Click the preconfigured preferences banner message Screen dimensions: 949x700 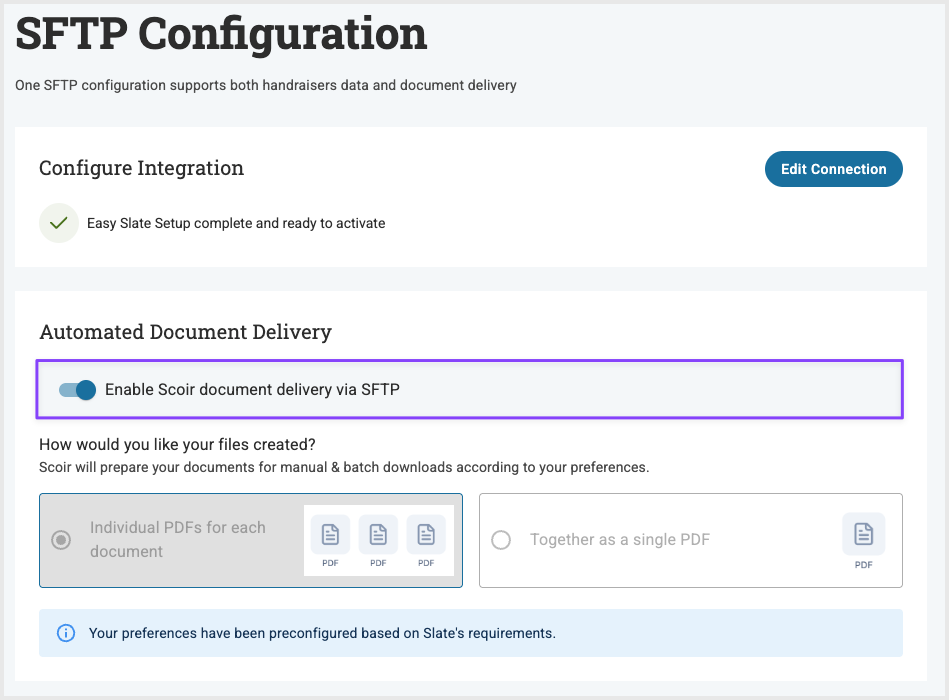click(x=322, y=633)
